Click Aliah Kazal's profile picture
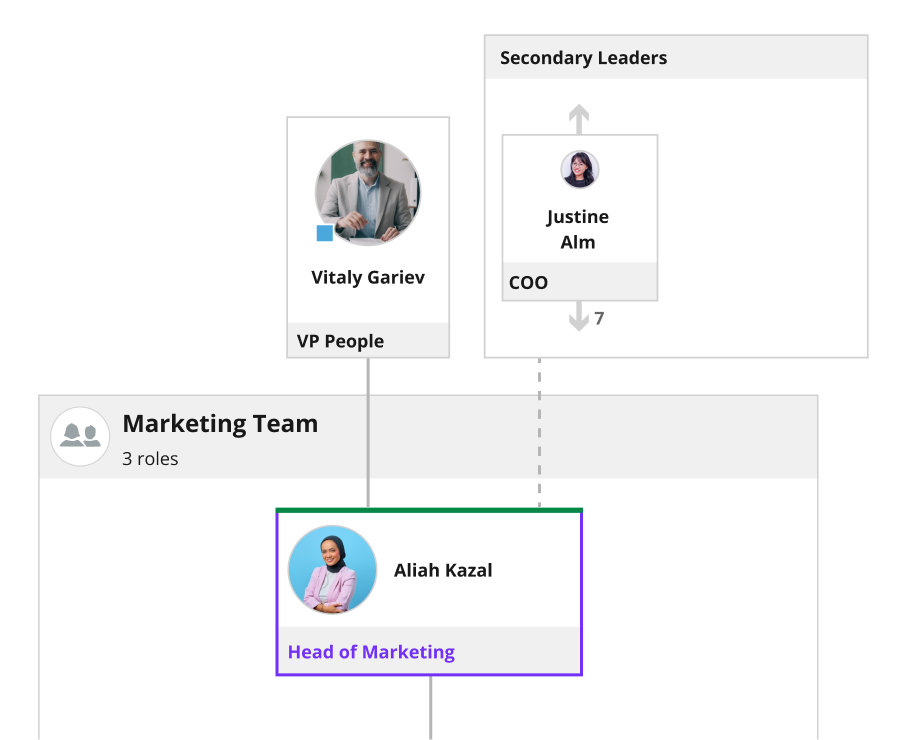Viewport: 905px width, 740px height. coord(332,569)
